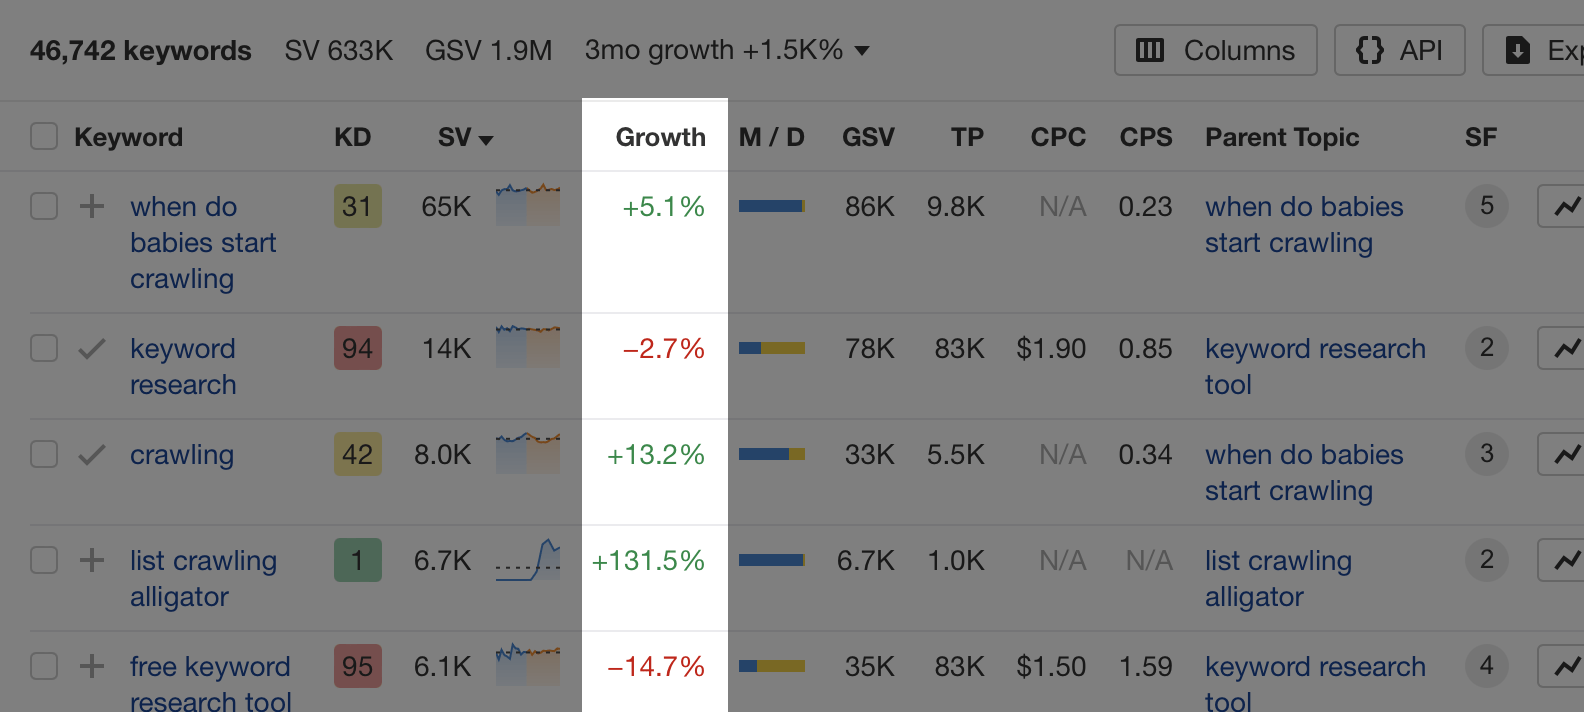This screenshot has height=712, width=1584.
Task: Open the trend chart button in the 'crawling' row
Action: click(x=1564, y=455)
